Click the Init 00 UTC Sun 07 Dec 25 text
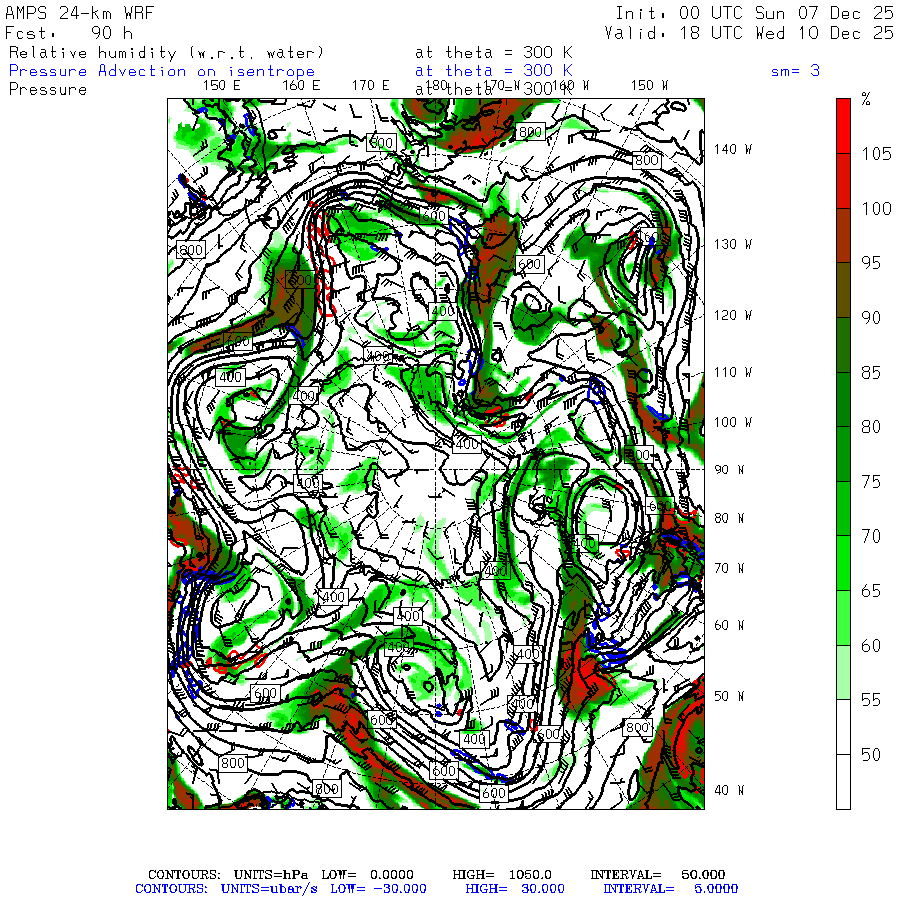 click(x=754, y=13)
